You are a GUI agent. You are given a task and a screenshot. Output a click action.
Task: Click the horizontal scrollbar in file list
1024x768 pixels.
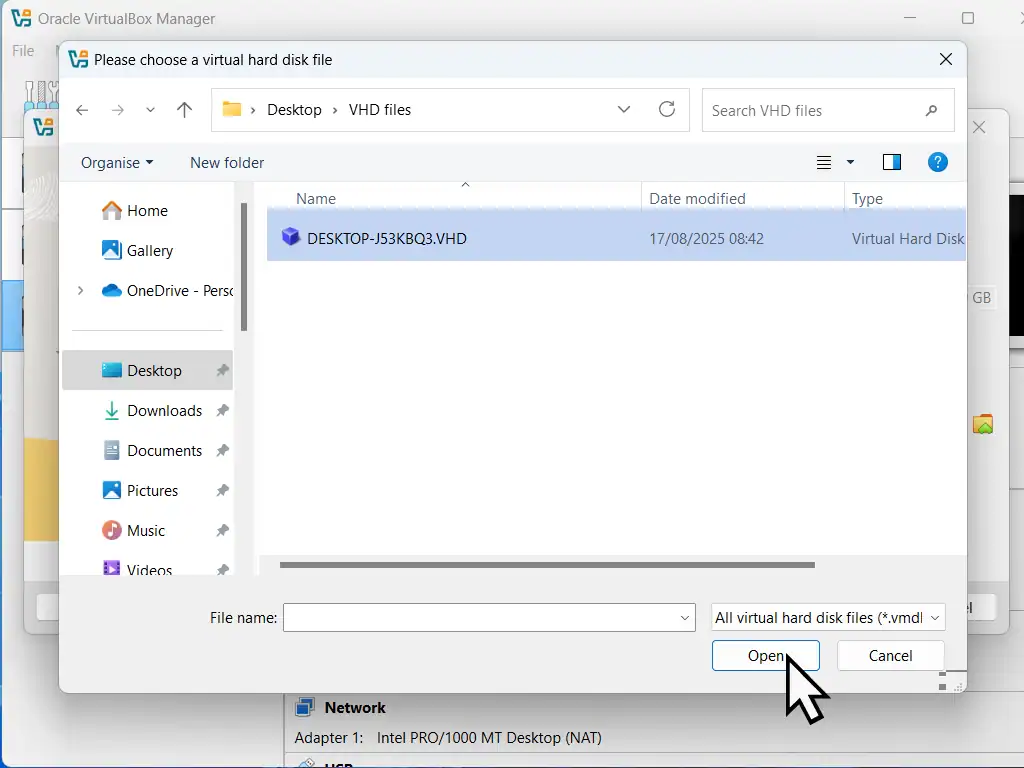[x=547, y=565]
